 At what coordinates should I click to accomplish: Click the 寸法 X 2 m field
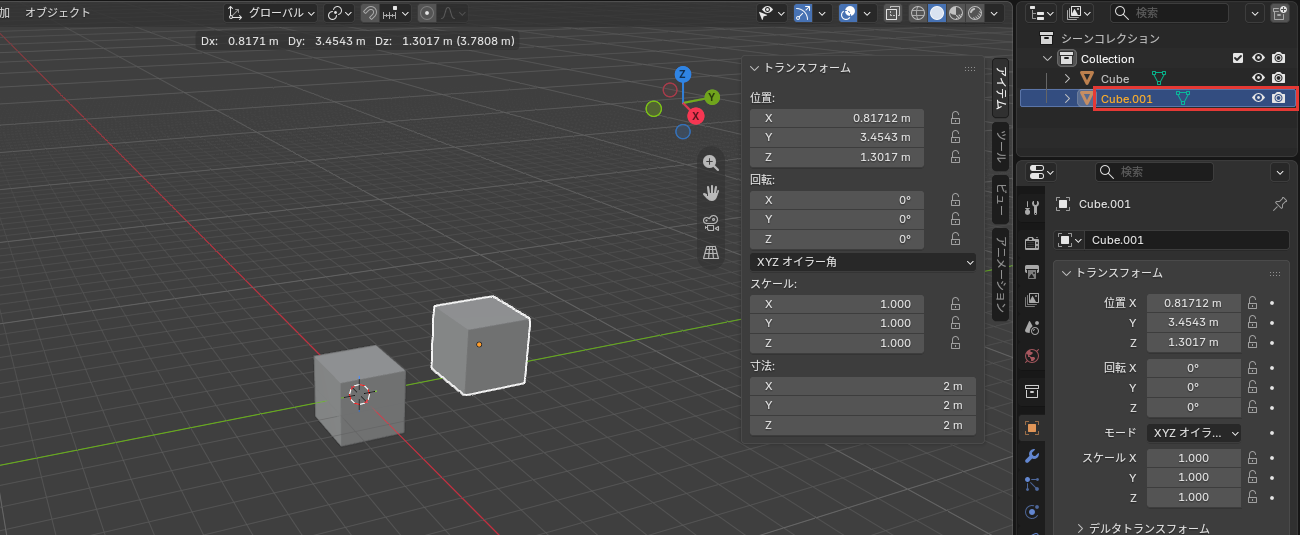click(x=862, y=386)
